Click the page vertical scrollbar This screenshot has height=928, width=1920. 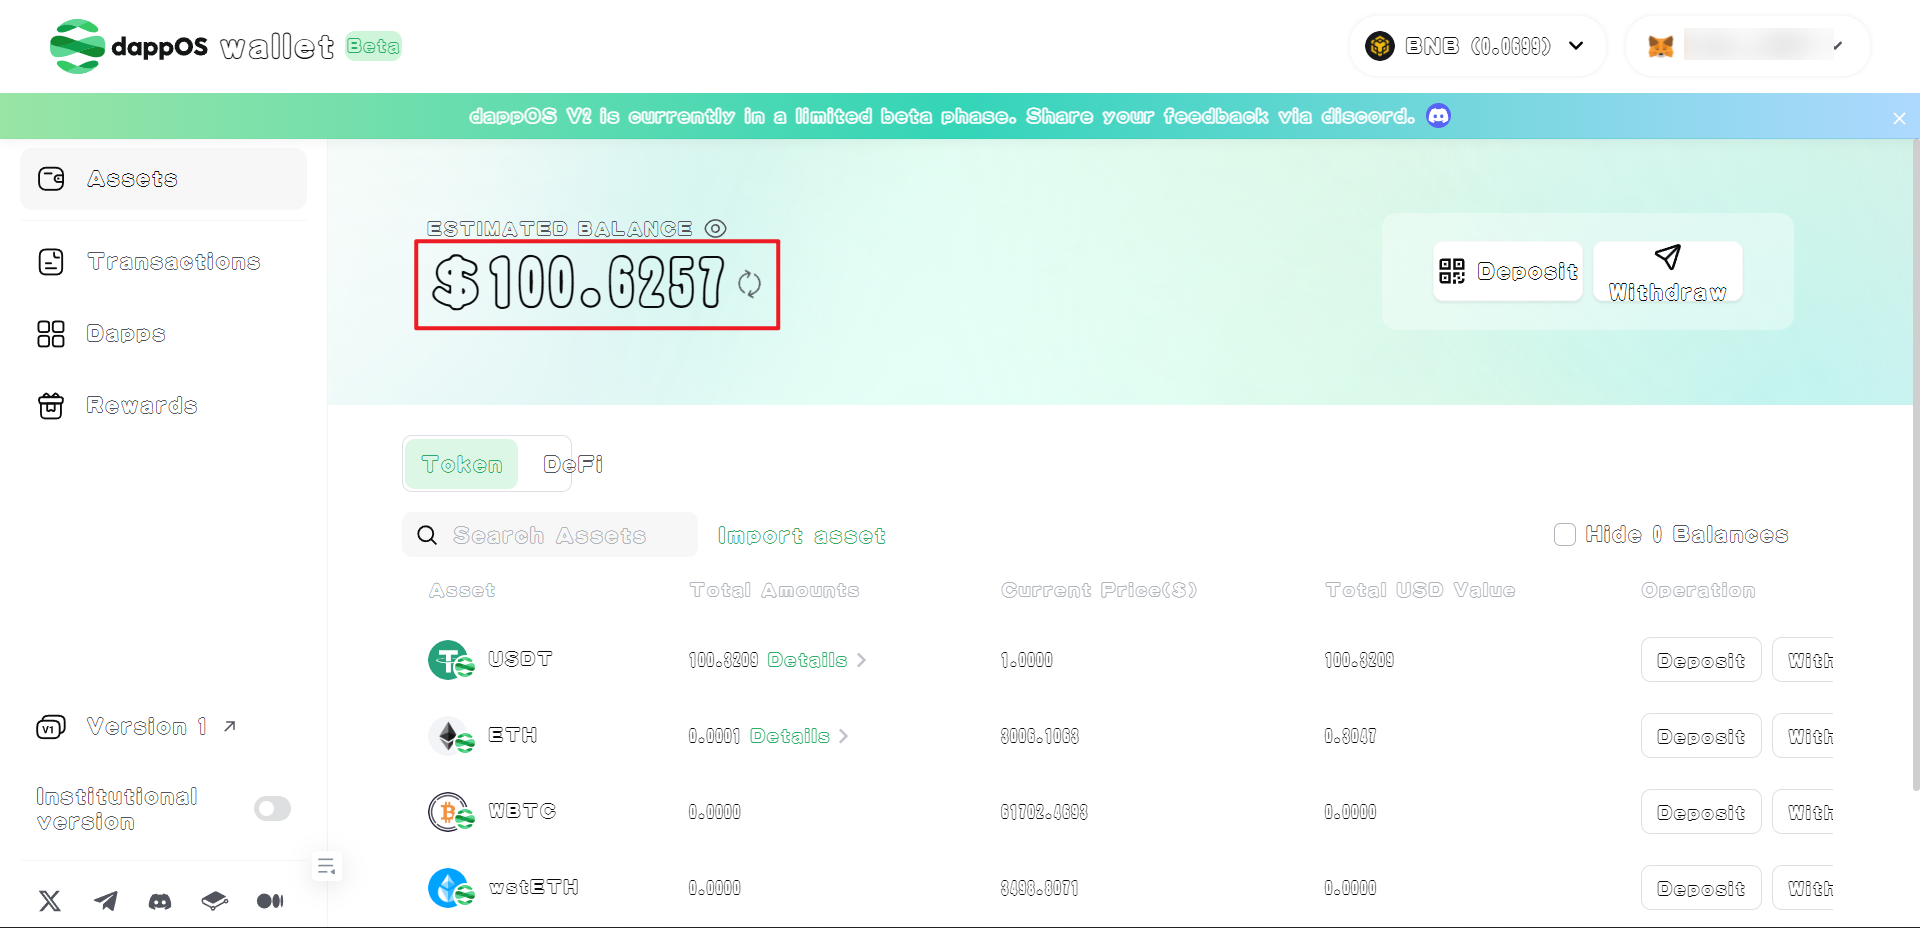coord(1915,465)
